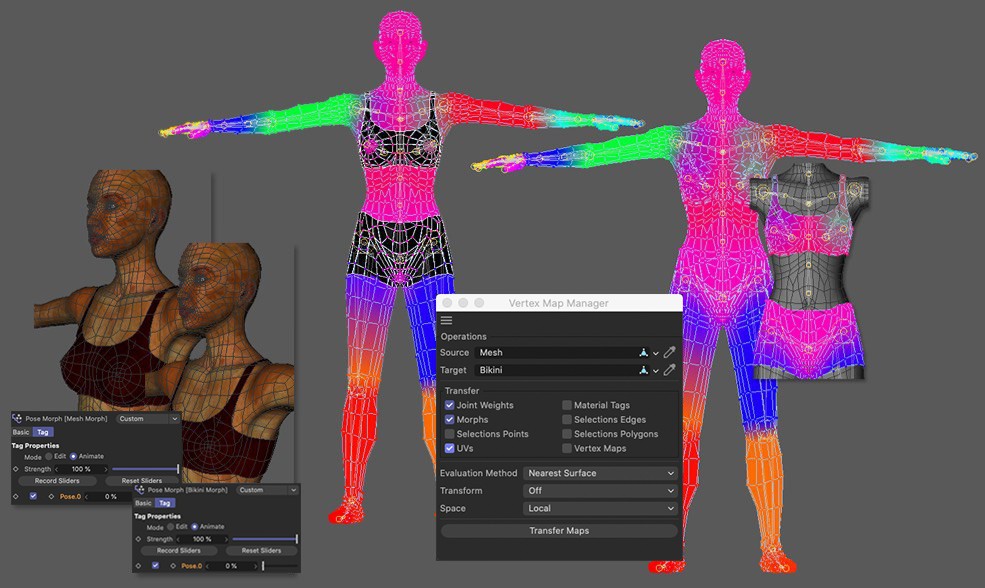Open the Evaluation Method dropdown

point(600,473)
